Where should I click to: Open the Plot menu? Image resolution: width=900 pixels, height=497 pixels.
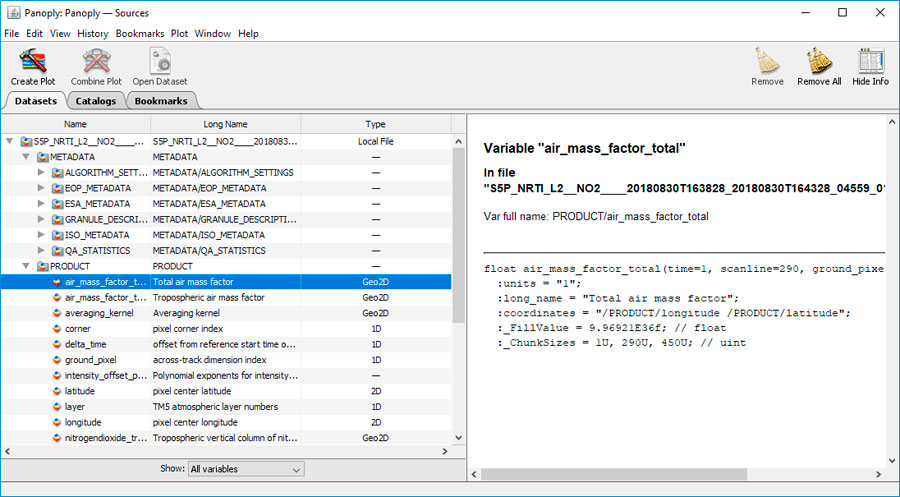click(x=180, y=33)
